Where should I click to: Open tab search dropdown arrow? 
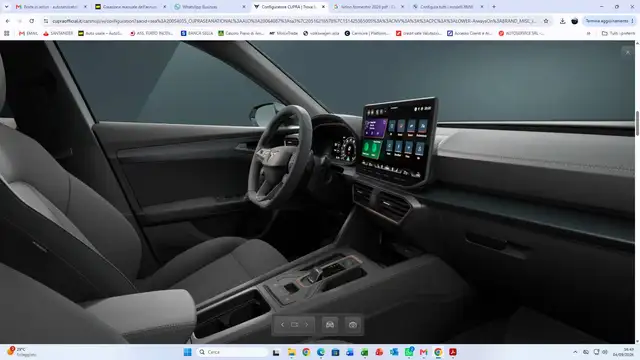pyautogui.click(x=6, y=7)
